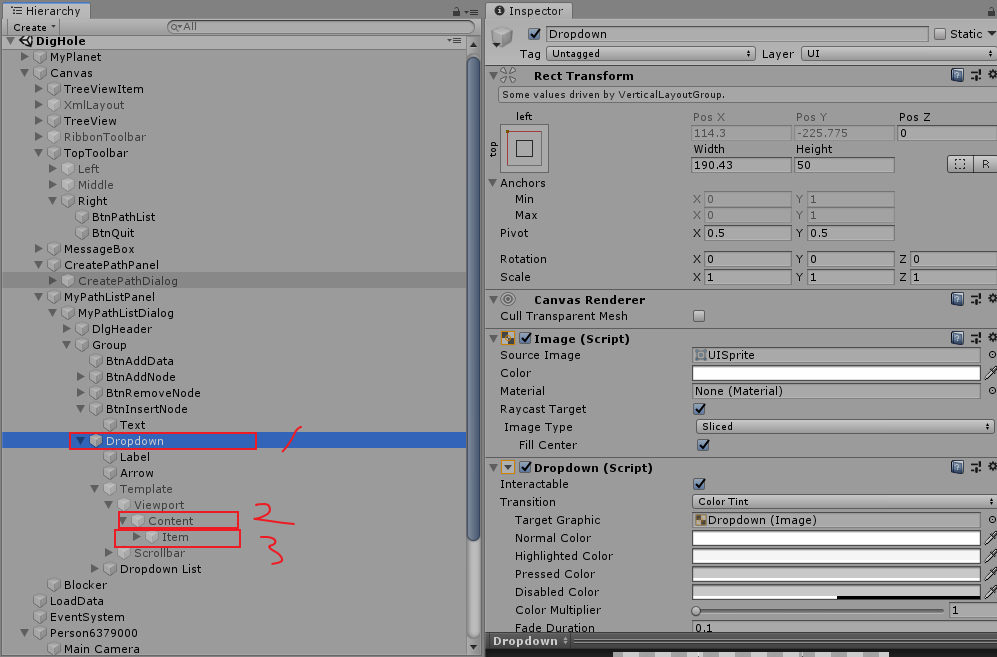Switch to the Inspector tab
997x657 pixels.
[x=529, y=11]
